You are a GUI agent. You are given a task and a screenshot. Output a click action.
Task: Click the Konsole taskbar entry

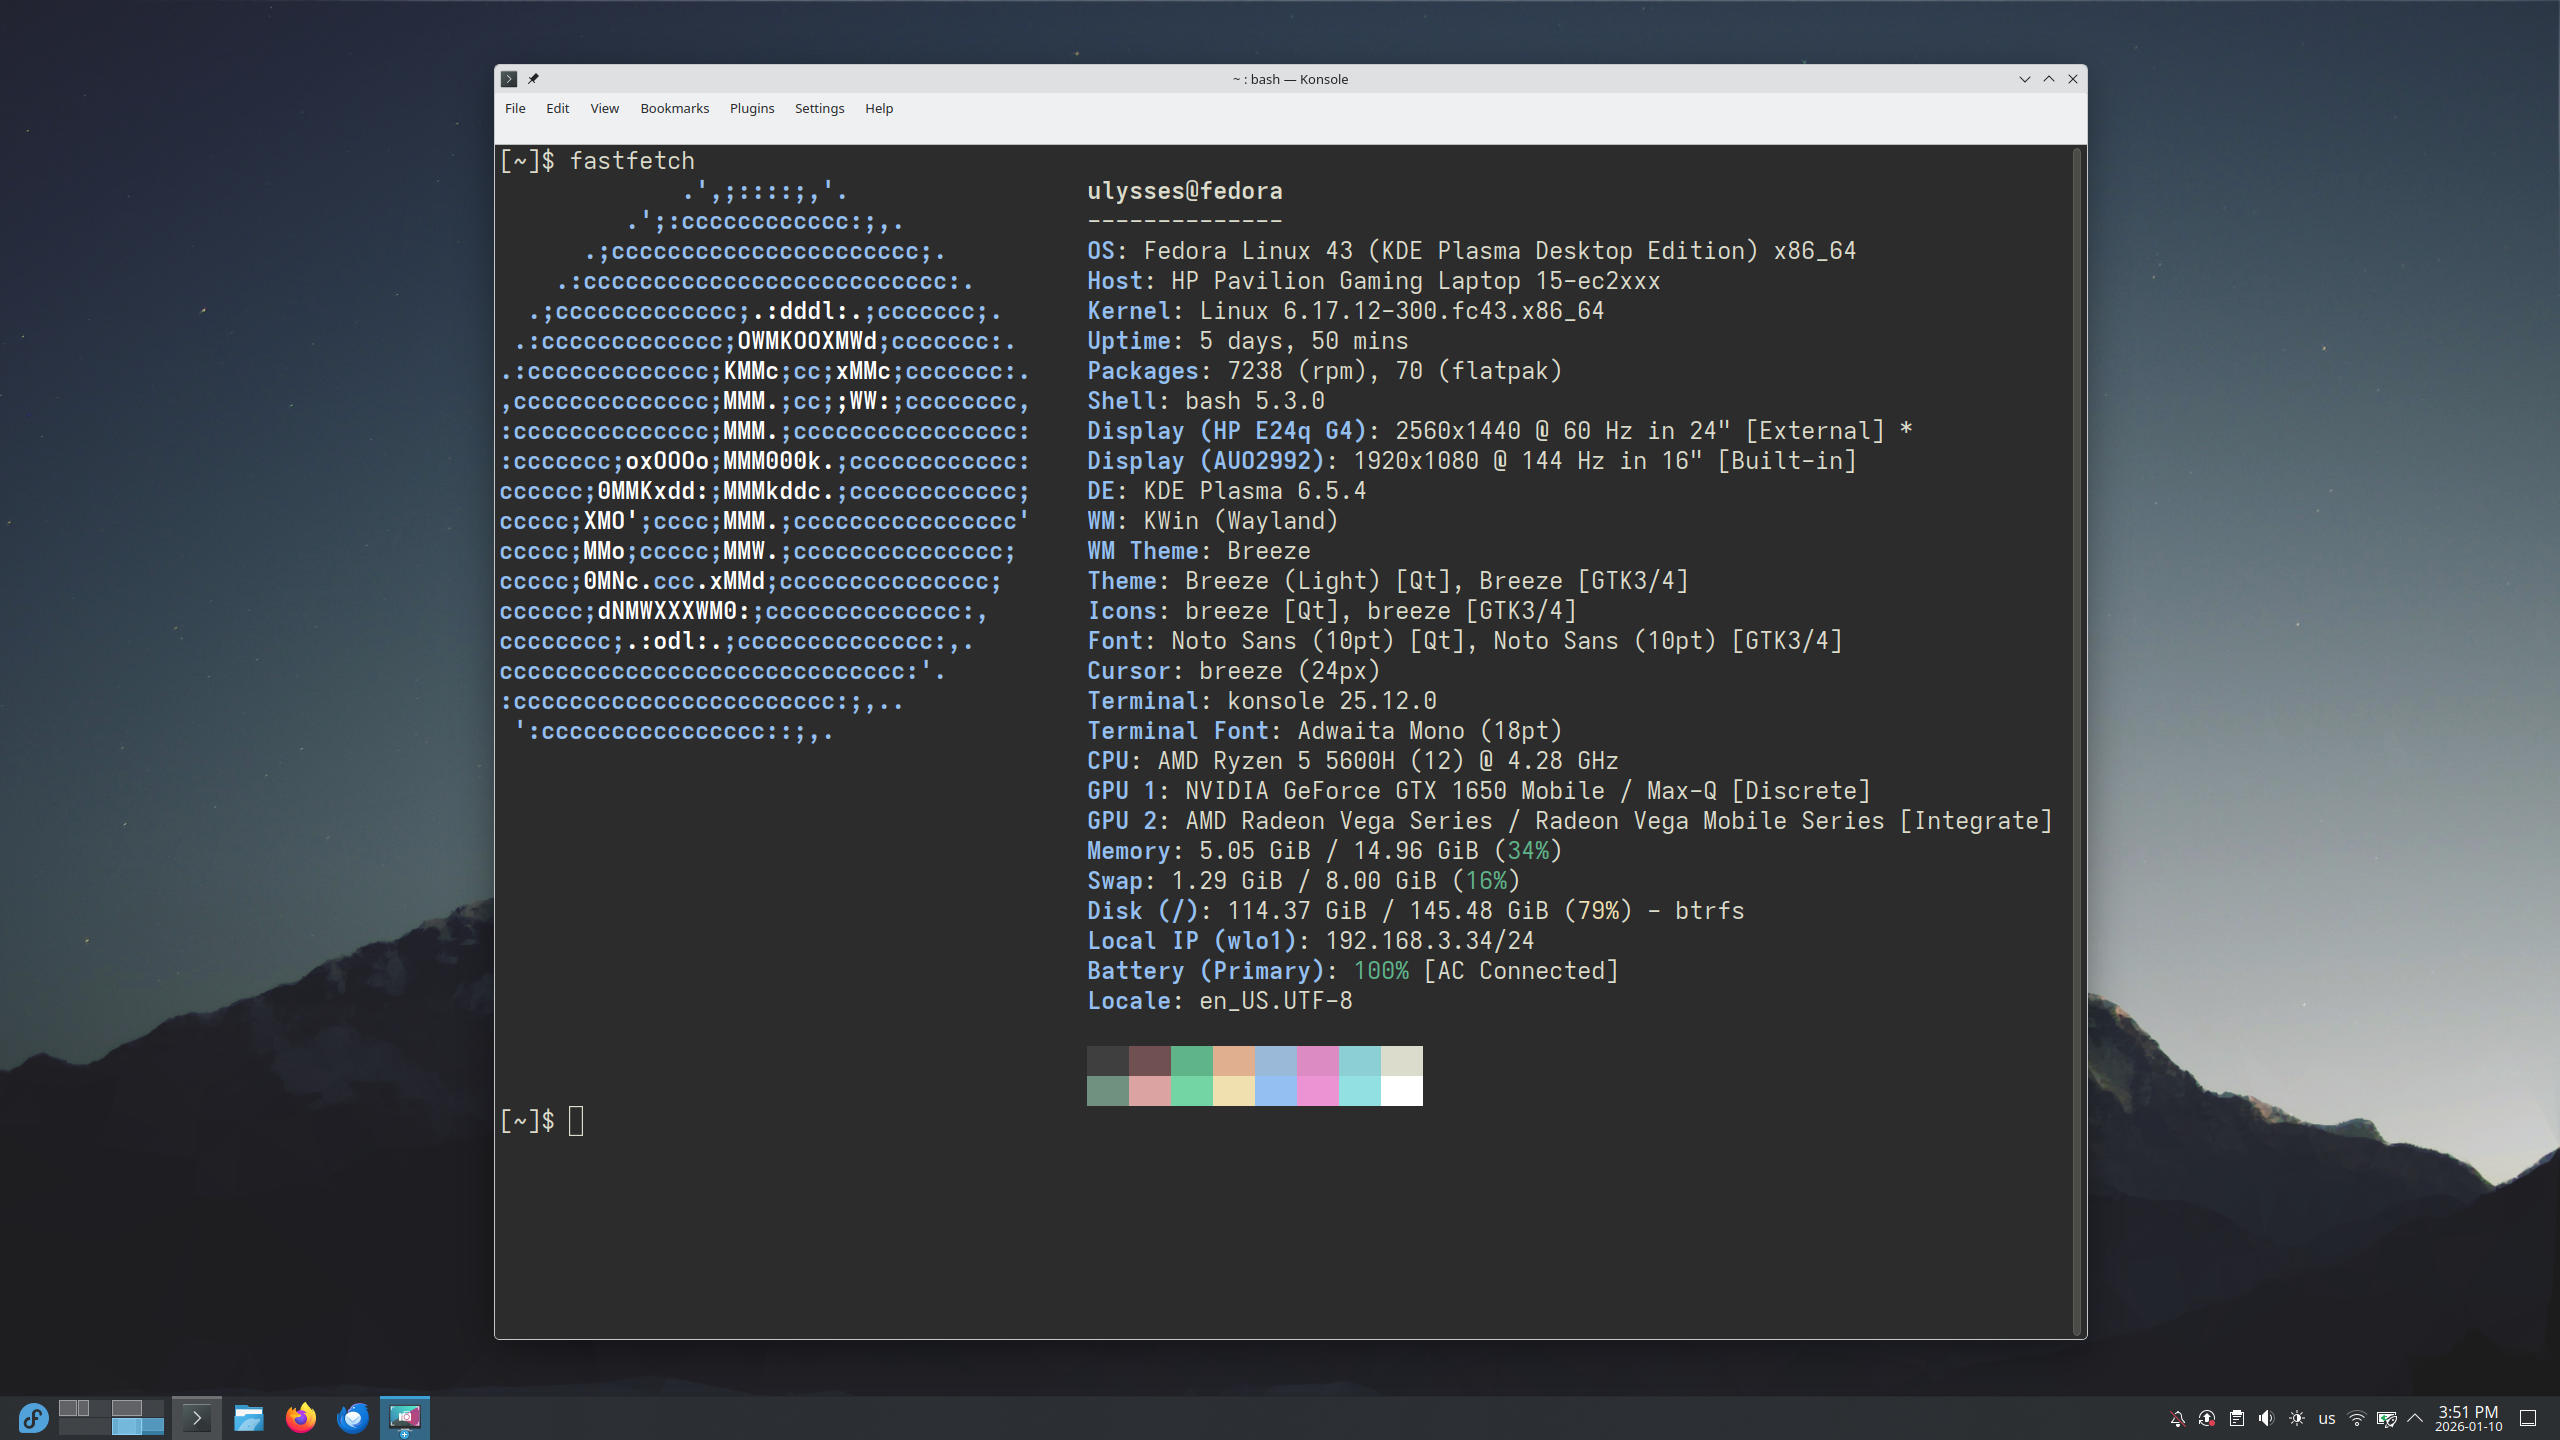(196, 1417)
